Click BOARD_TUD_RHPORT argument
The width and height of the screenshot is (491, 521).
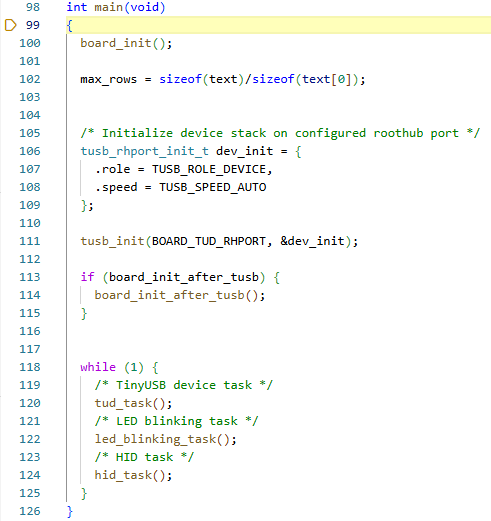tap(209, 241)
